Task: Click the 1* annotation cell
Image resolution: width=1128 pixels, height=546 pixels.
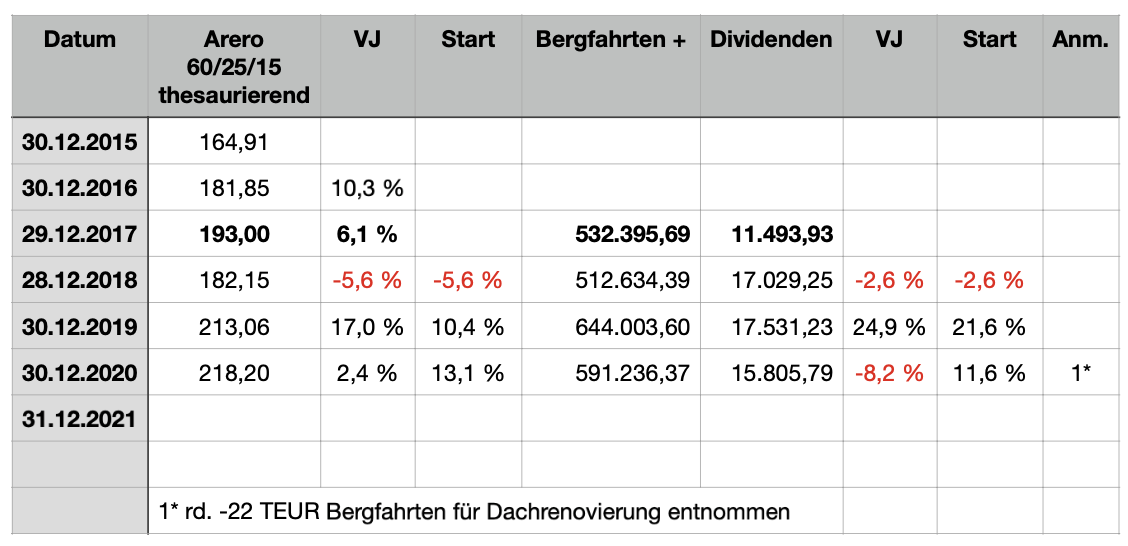Action: point(1080,374)
